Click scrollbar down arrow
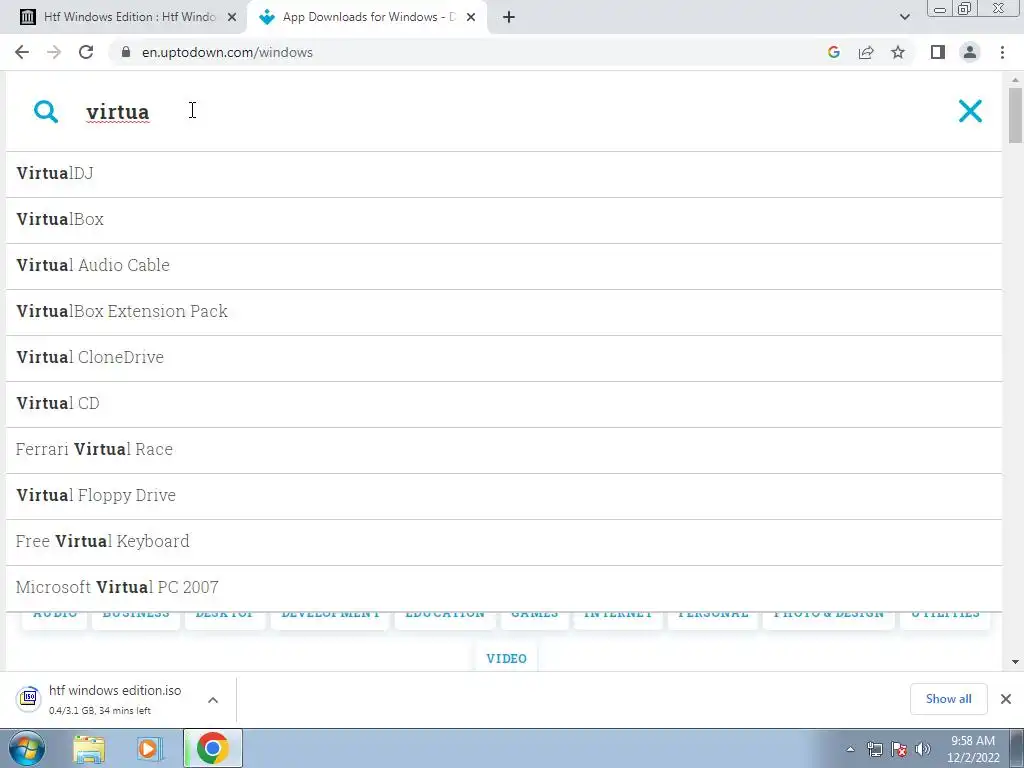The height and width of the screenshot is (768, 1024). point(1015,662)
